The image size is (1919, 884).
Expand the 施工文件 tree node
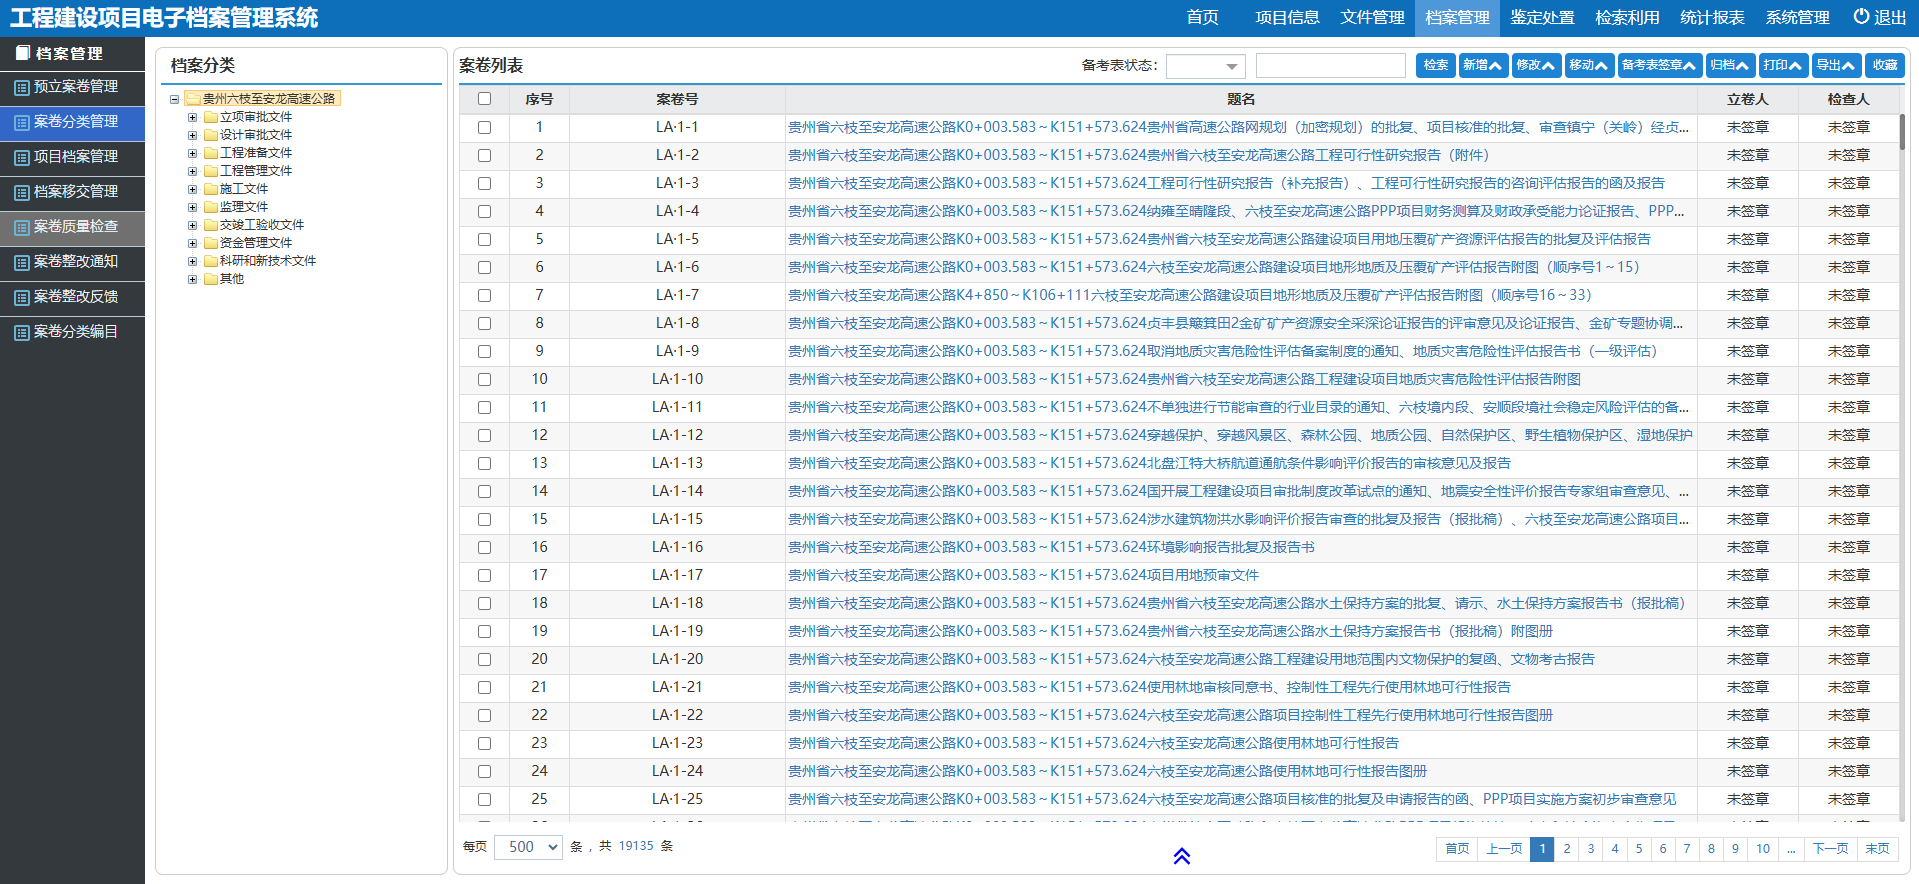pos(192,189)
